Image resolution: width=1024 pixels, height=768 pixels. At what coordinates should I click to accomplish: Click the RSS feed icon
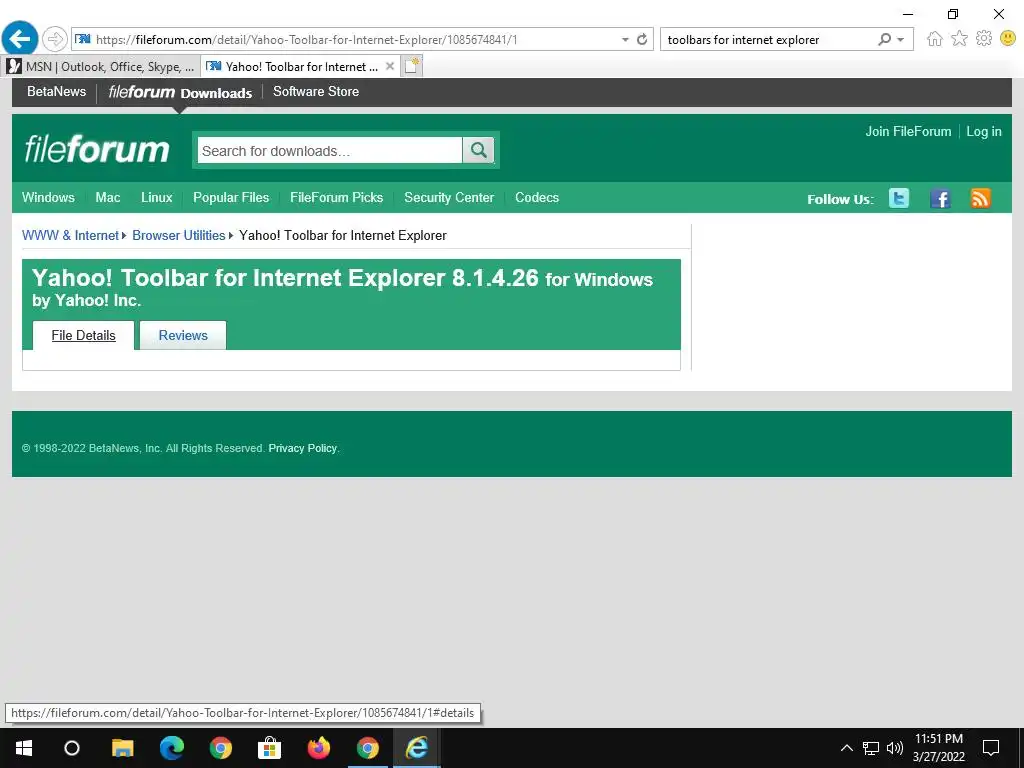[x=980, y=198]
